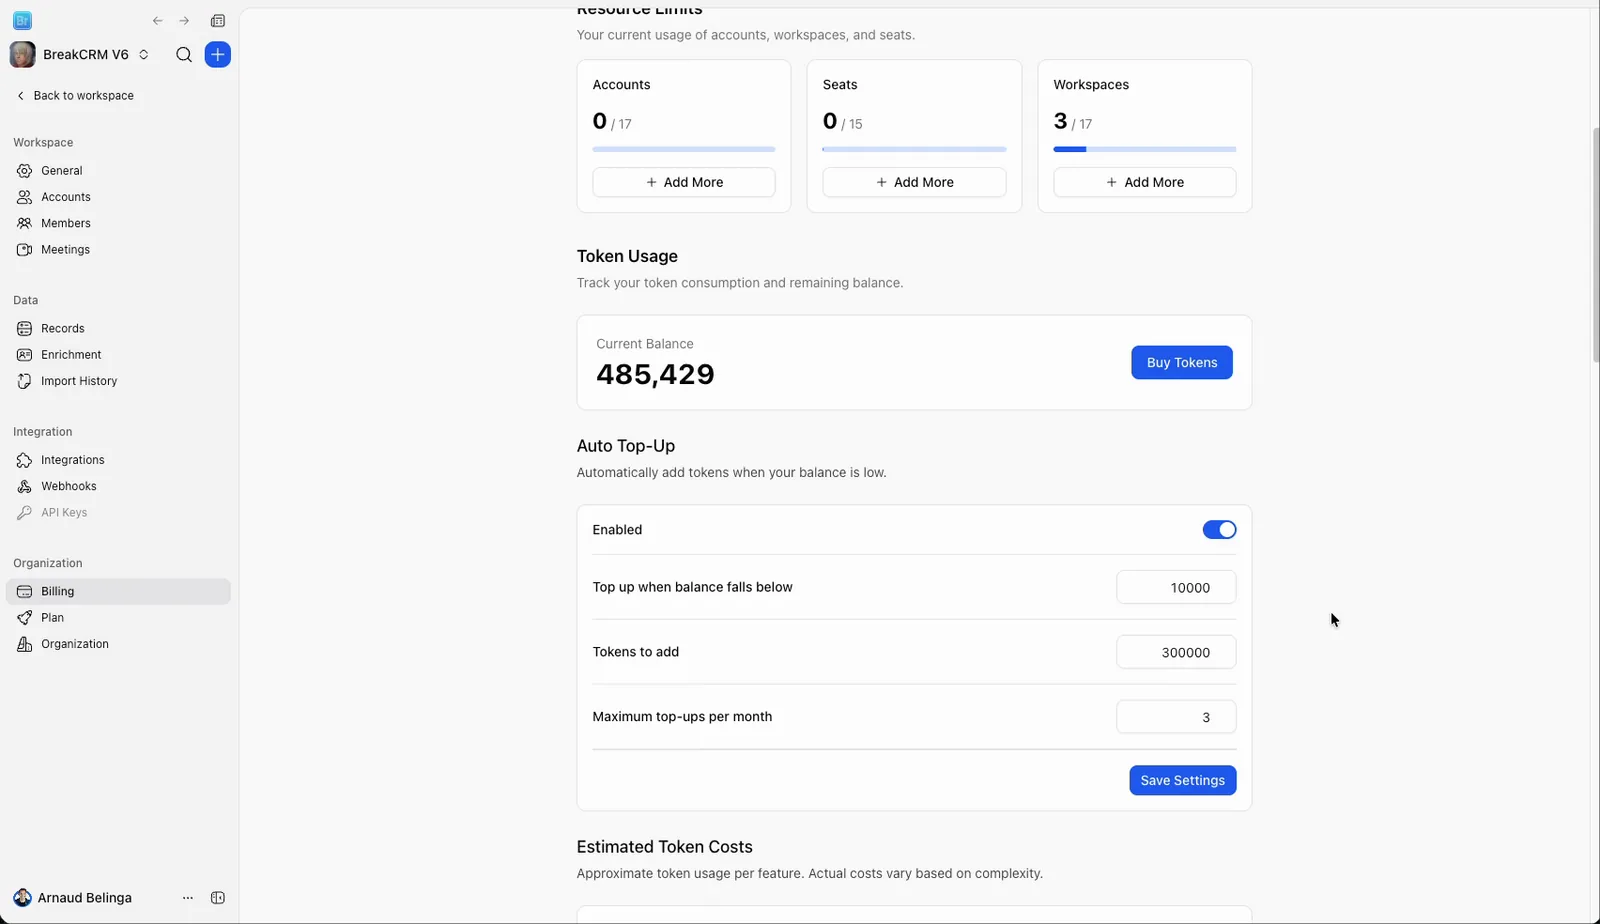The image size is (1600, 924).
Task: Focus the balance falls below threshold field
Action: (1176, 588)
